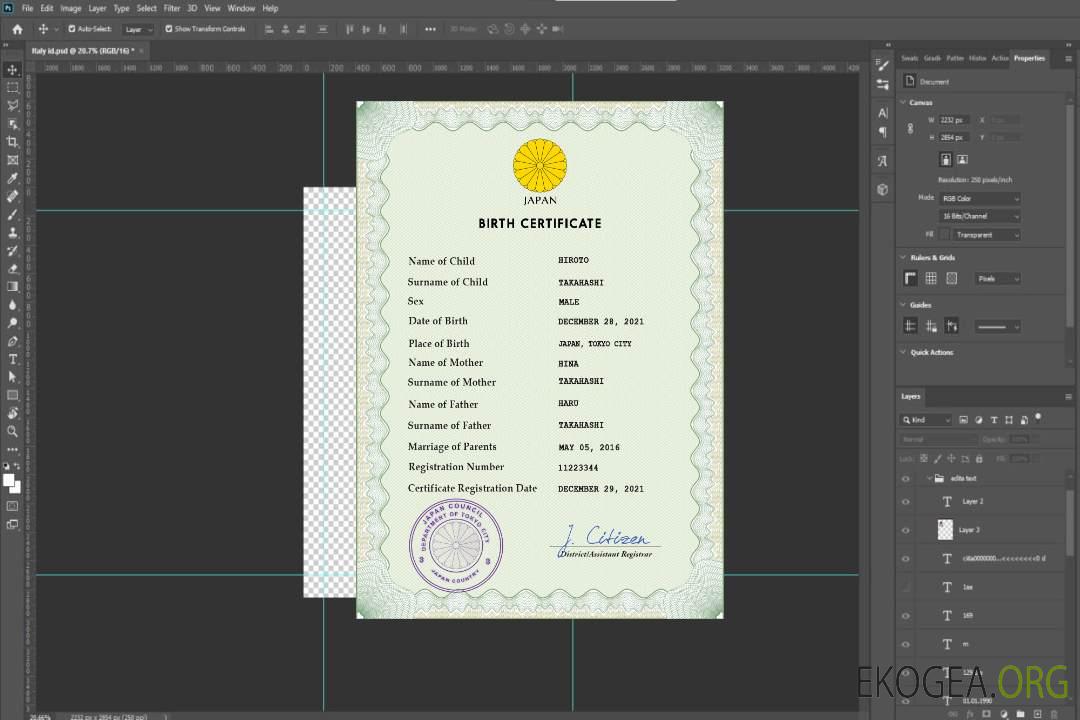Image resolution: width=1080 pixels, height=720 pixels.
Task: Select the Move tool in the toolbar
Action: (x=13, y=69)
